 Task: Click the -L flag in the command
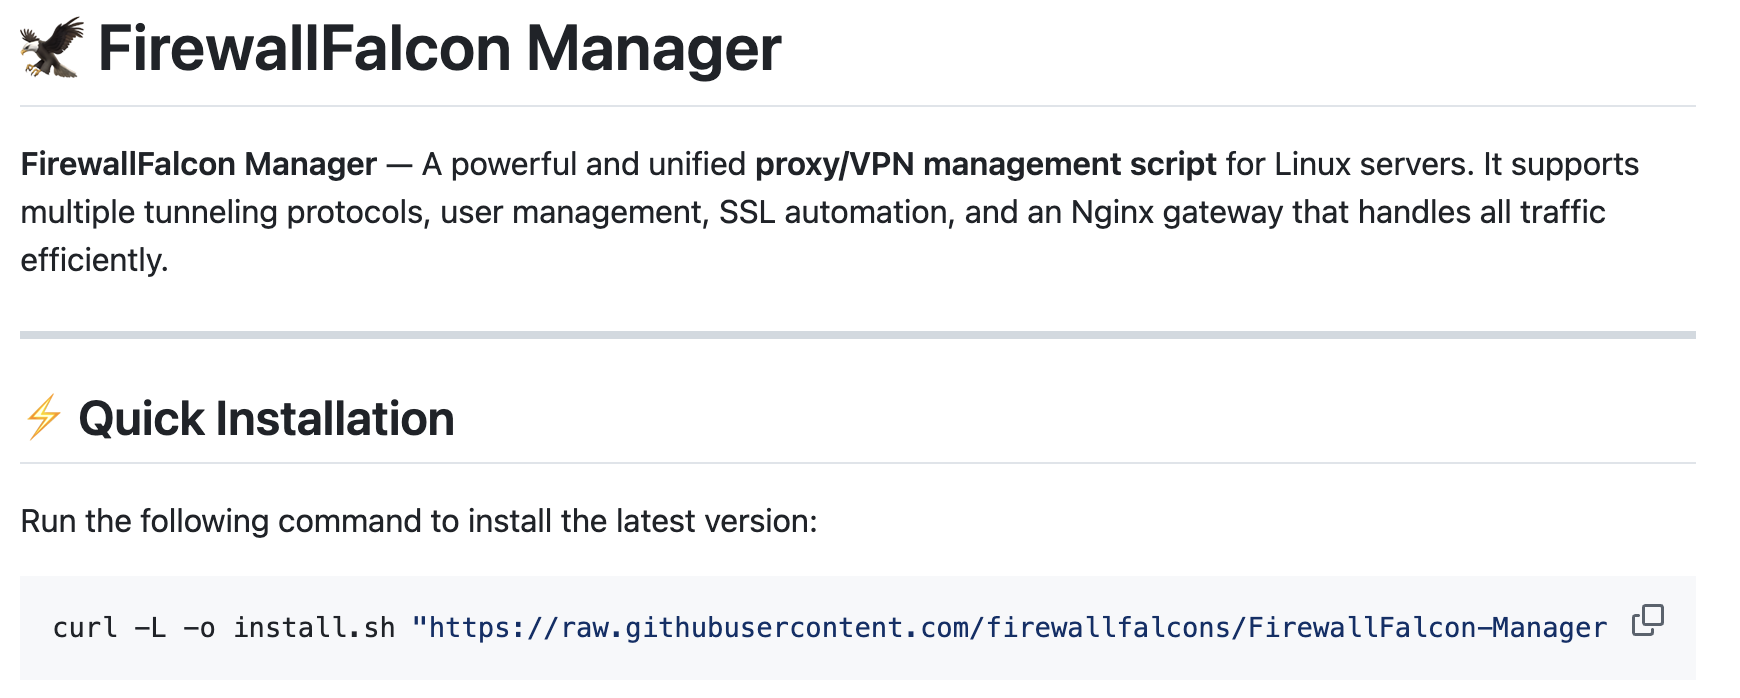[150, 627]
